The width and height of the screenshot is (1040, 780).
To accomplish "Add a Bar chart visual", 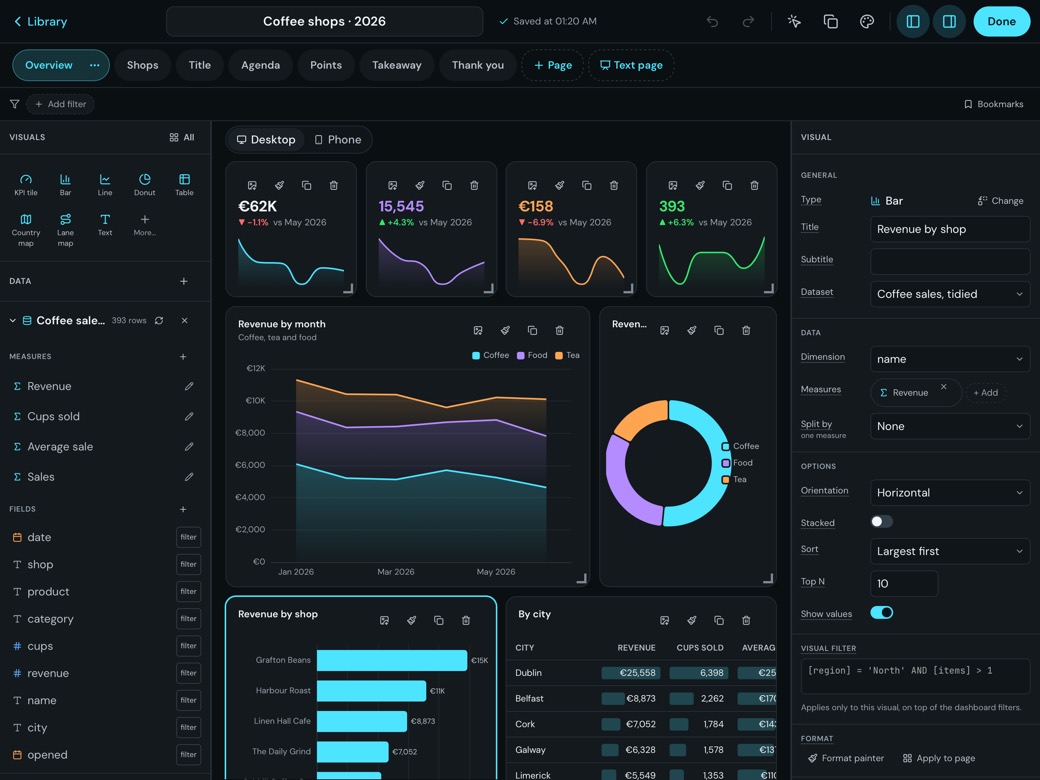I will [65, 184].
